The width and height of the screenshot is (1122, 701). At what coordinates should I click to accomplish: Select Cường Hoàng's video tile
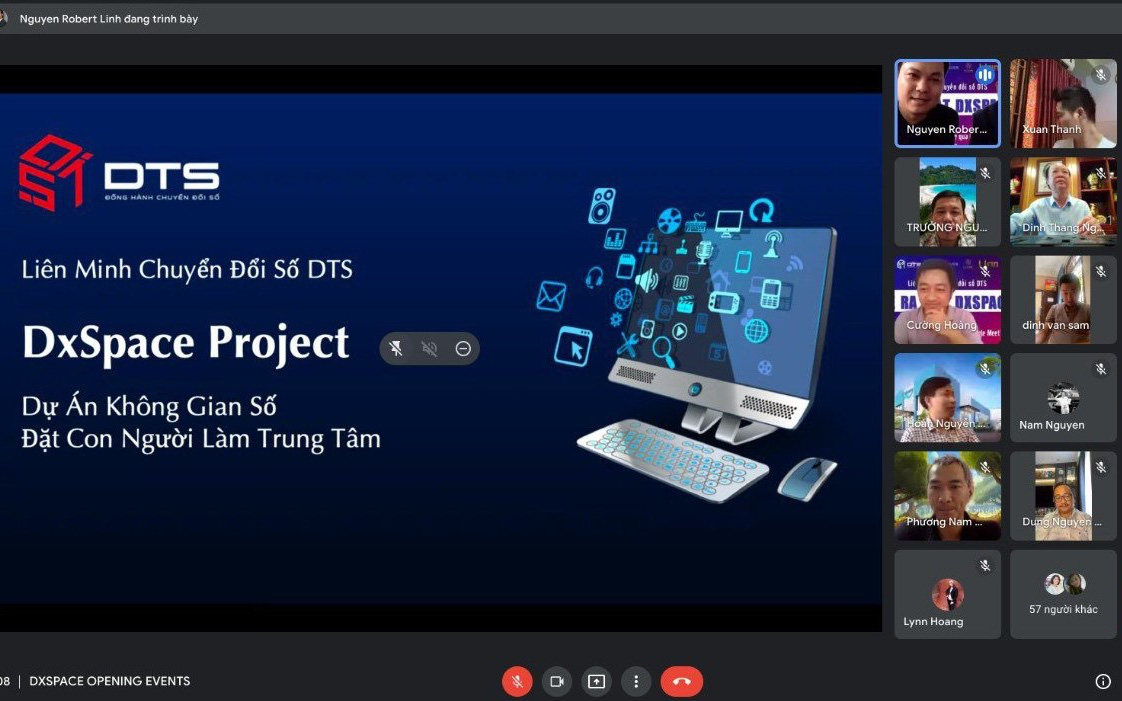[x=947, y=300]
